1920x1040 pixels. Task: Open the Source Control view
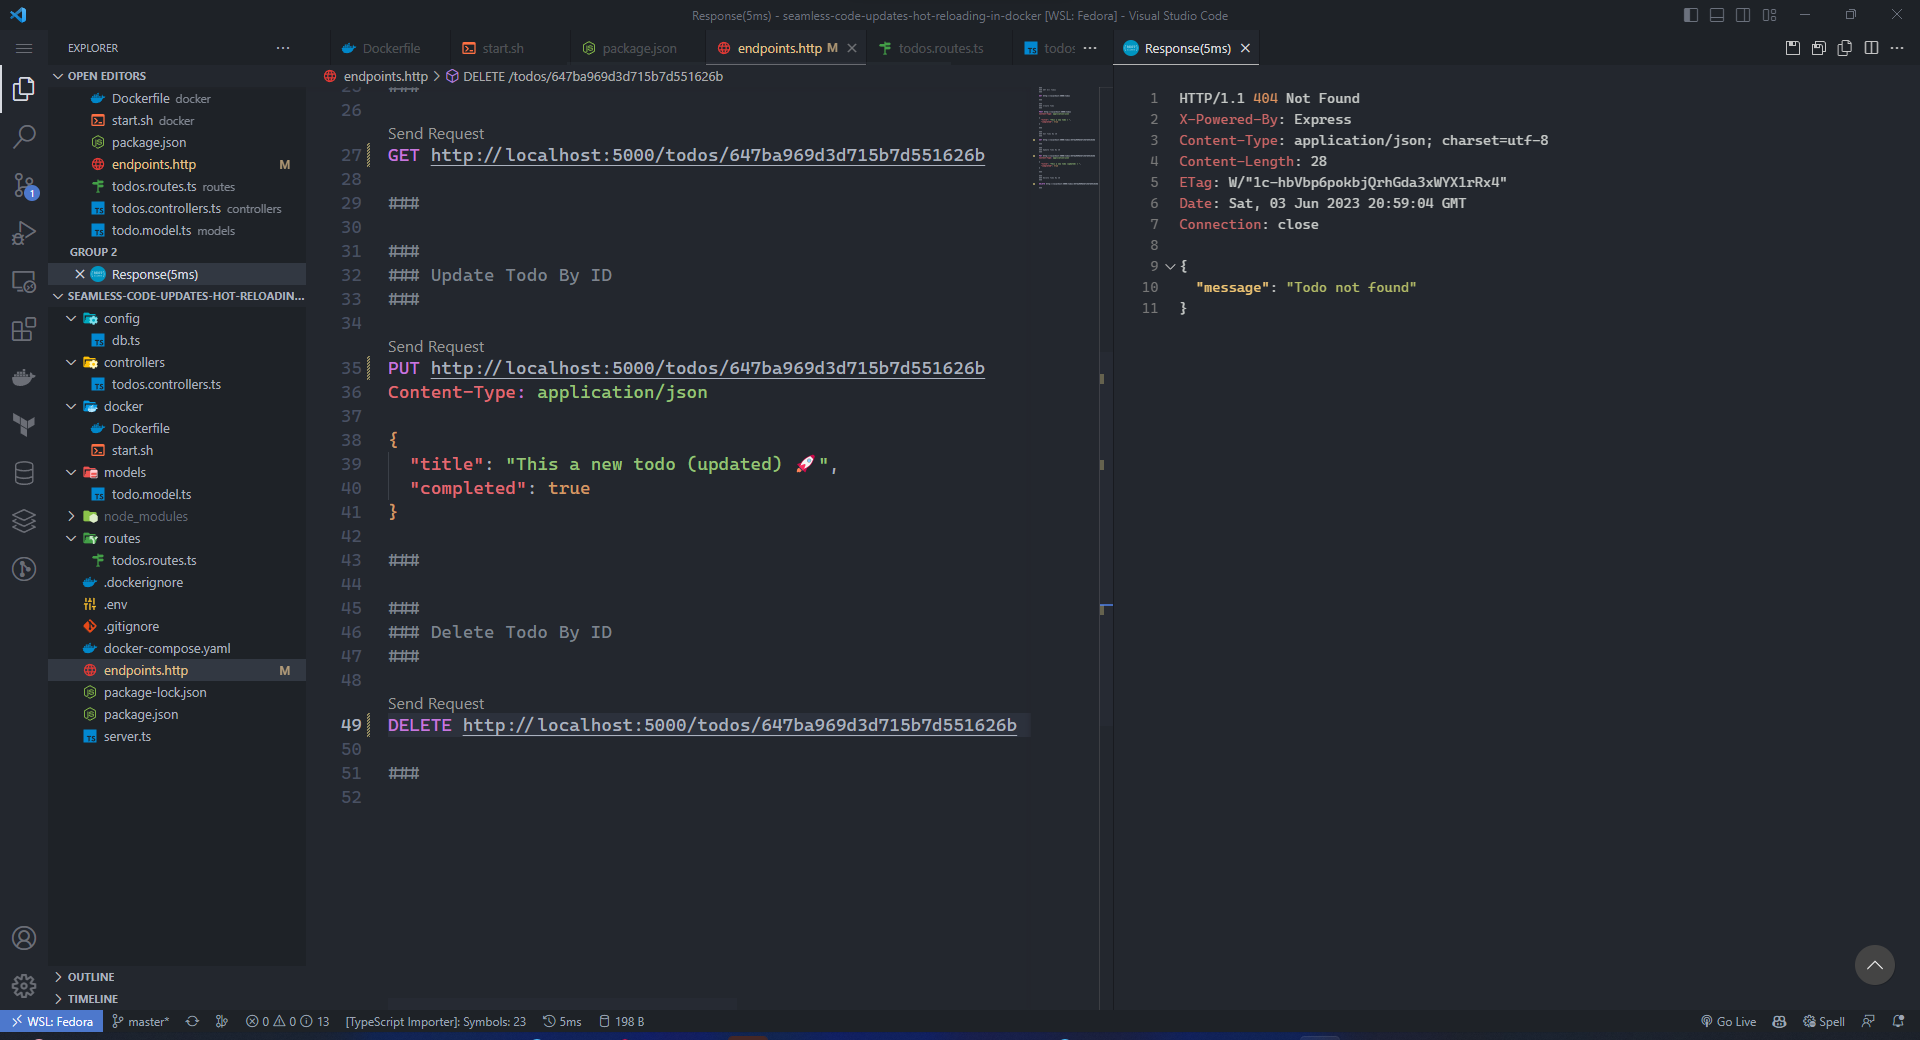pos(24,185)
